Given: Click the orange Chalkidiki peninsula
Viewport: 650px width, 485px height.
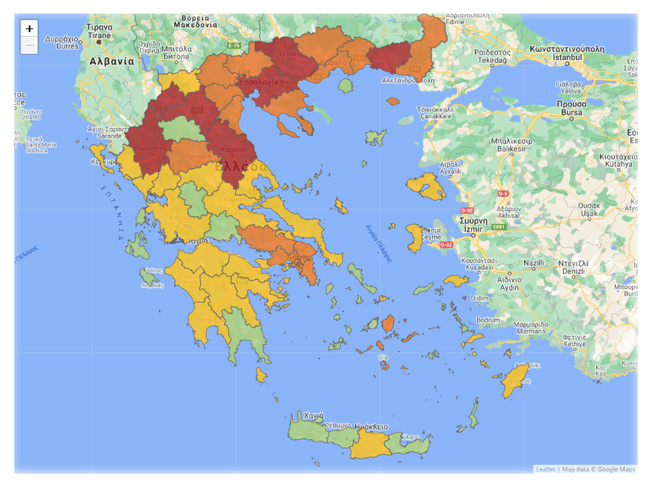Looking at the screenshot, I should (295, 118).
